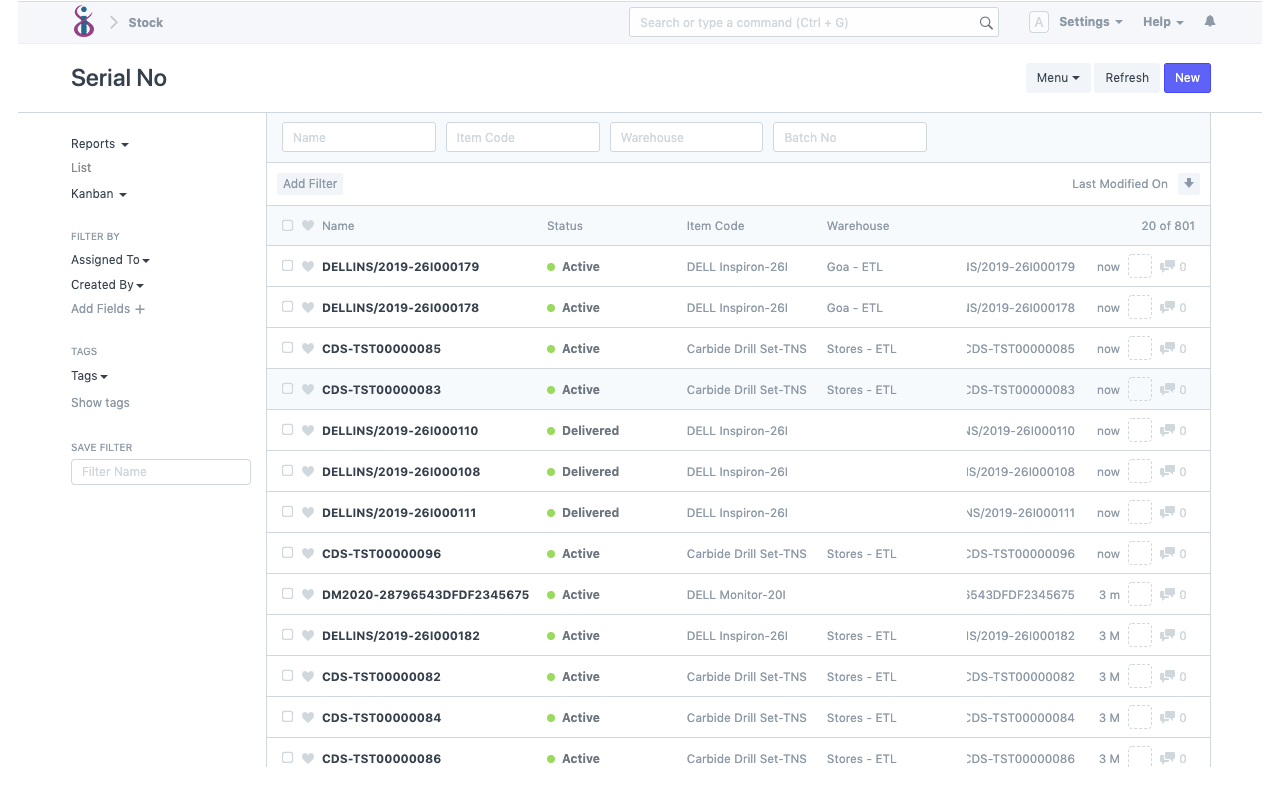Click the user avatar icon in the navbar
1281x800 pixels.
pyautogui.click(x=1038, y=21)
